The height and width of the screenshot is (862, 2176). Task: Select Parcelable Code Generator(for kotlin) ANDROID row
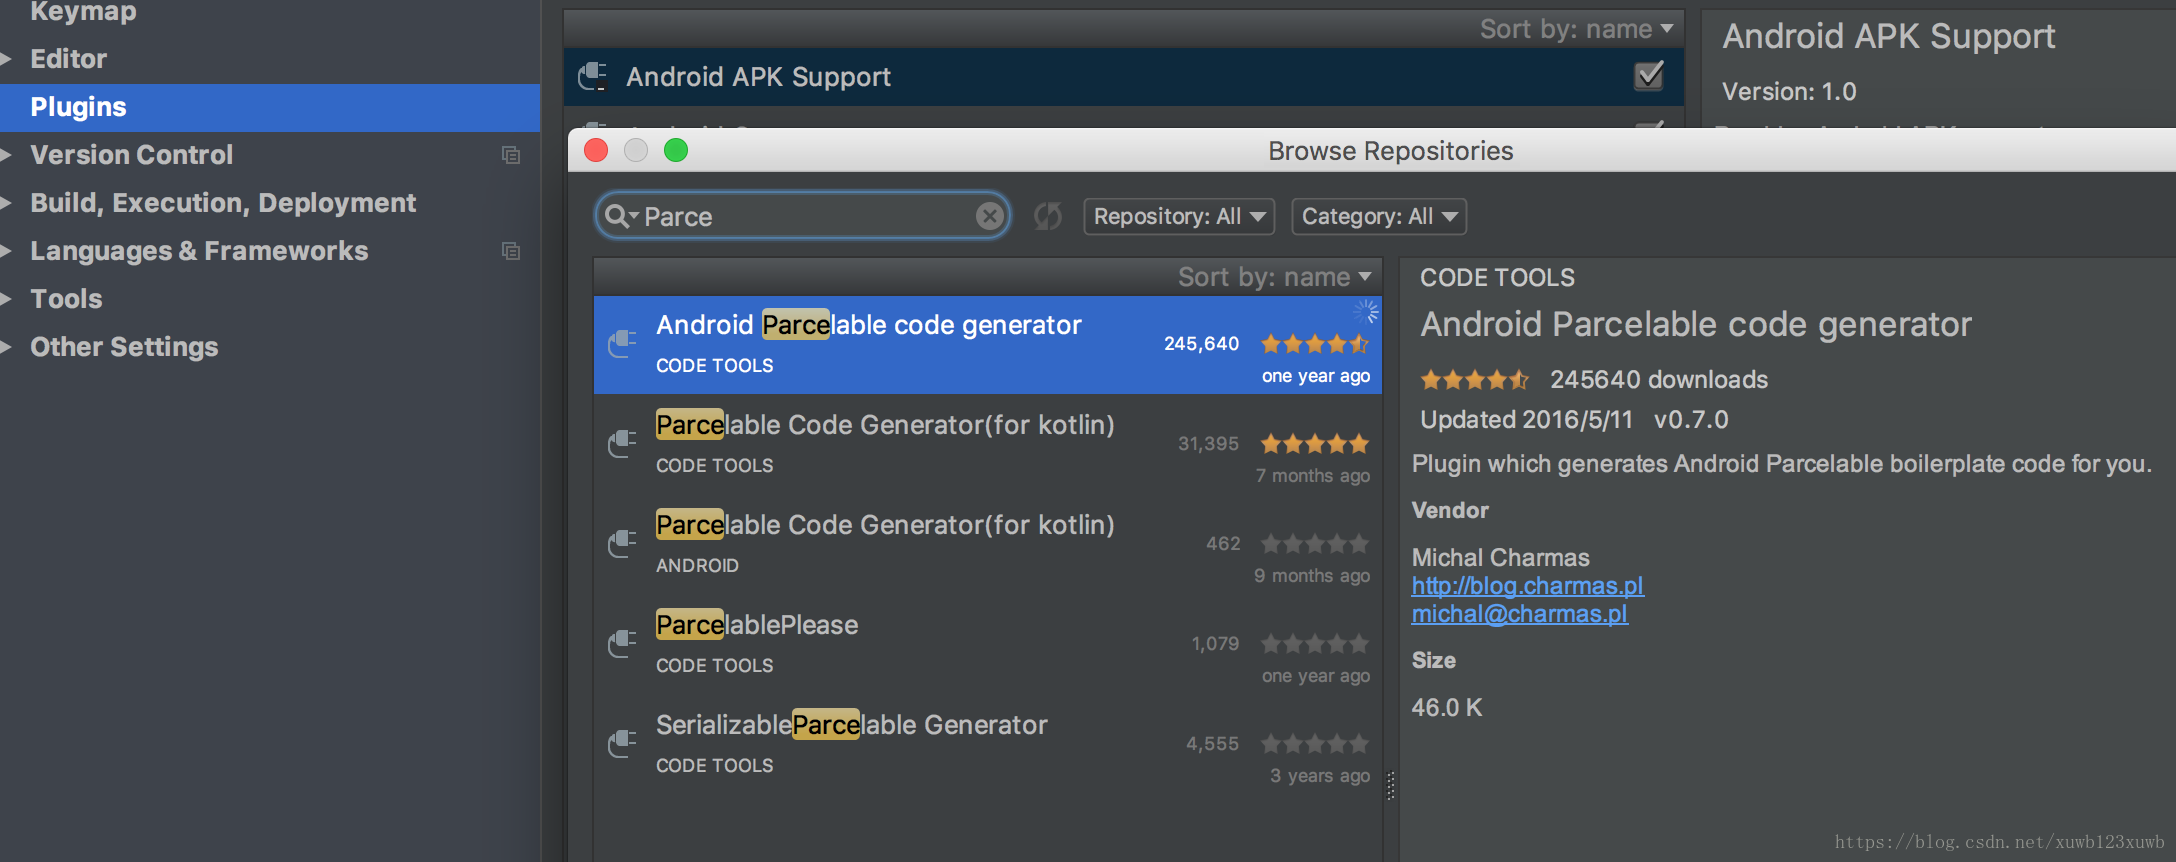tap(988, 544)
